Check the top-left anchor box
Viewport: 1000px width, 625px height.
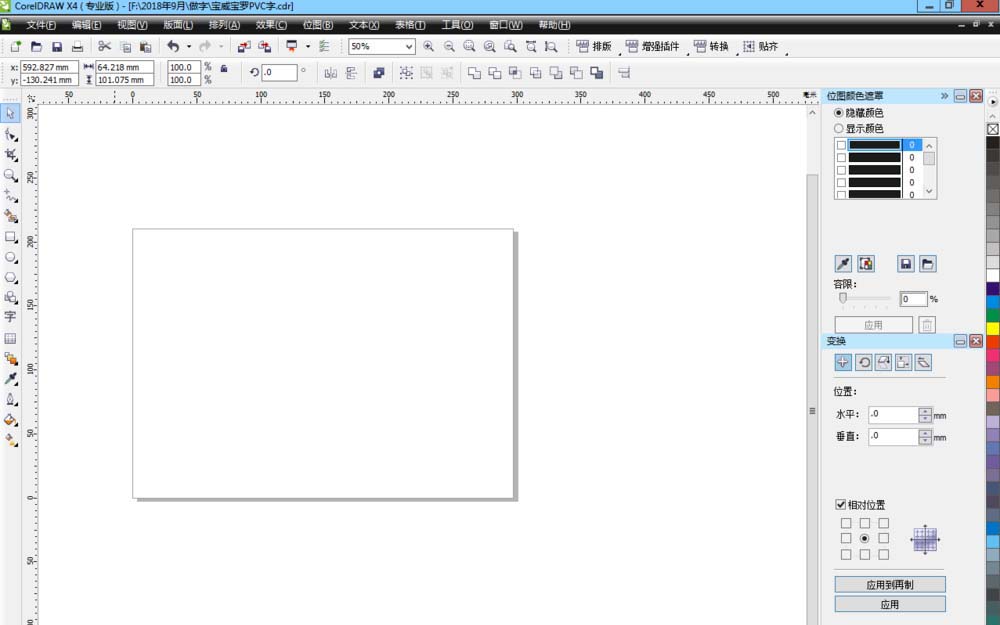click(846, 523)
